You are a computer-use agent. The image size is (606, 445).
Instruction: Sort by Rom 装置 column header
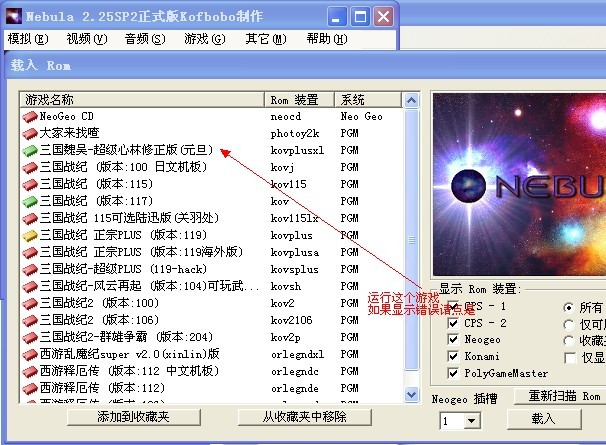tap(299, 100)
